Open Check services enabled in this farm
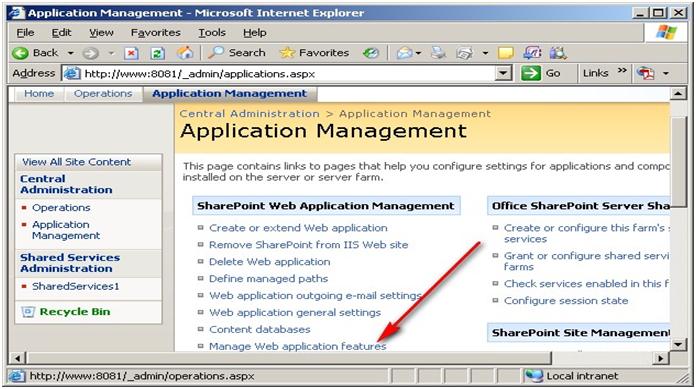696x389 pixels. tap(586, 284)
